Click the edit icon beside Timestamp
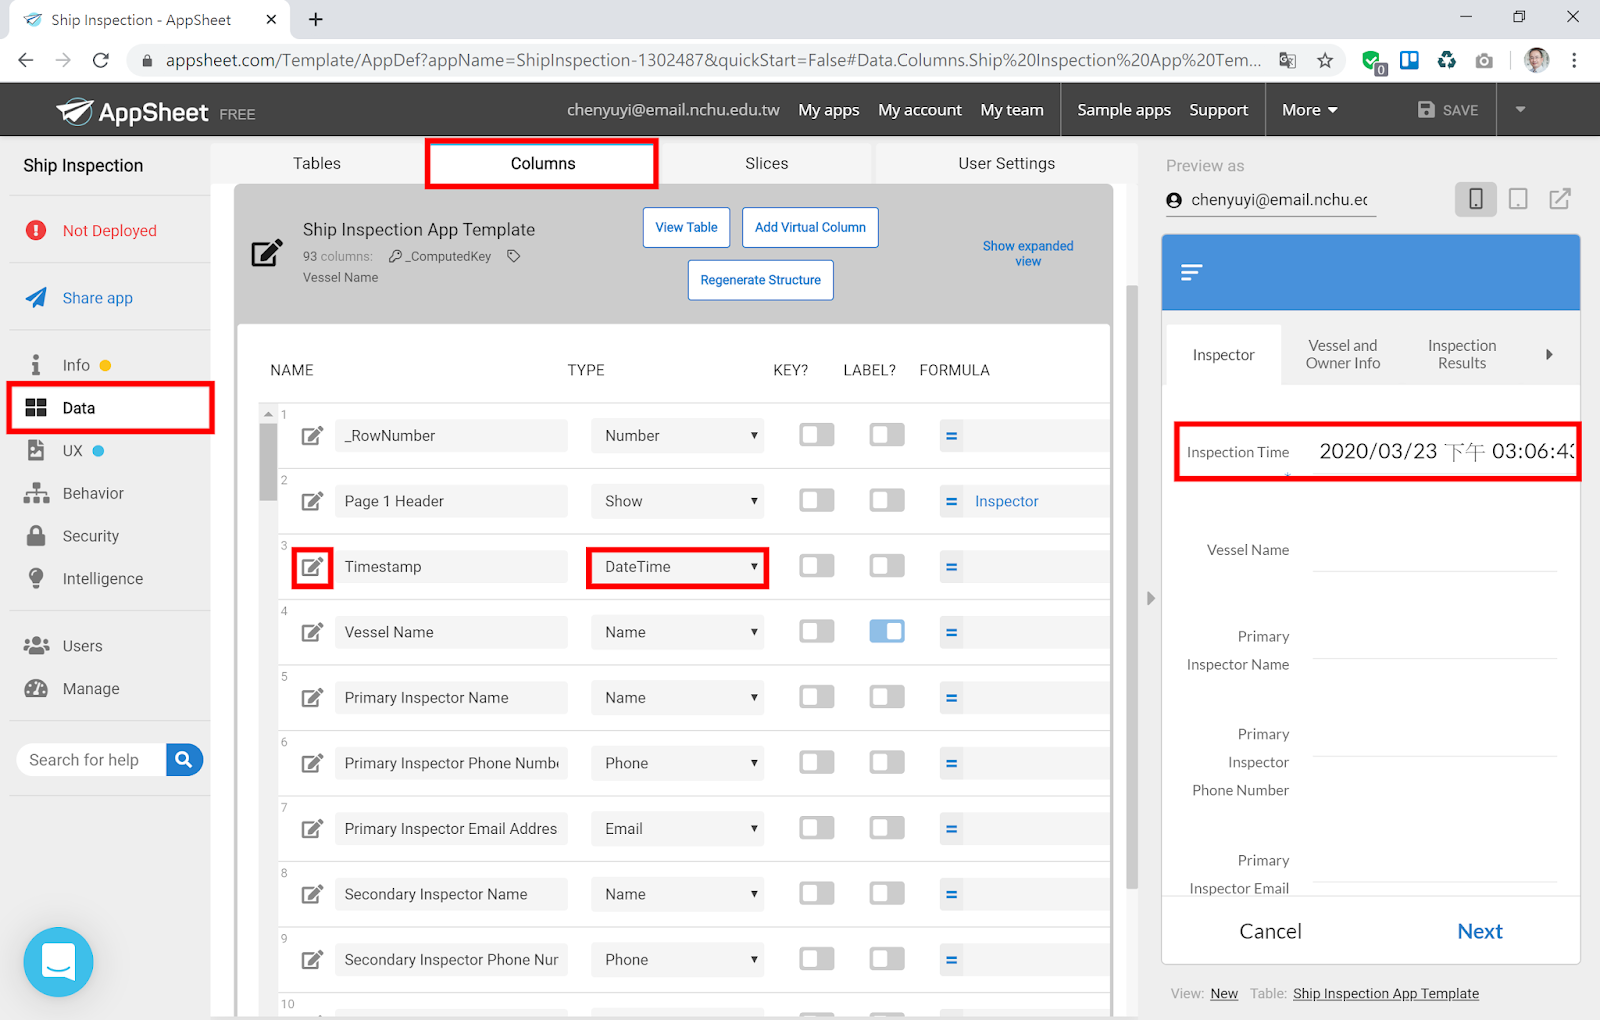 pos(313,567)
